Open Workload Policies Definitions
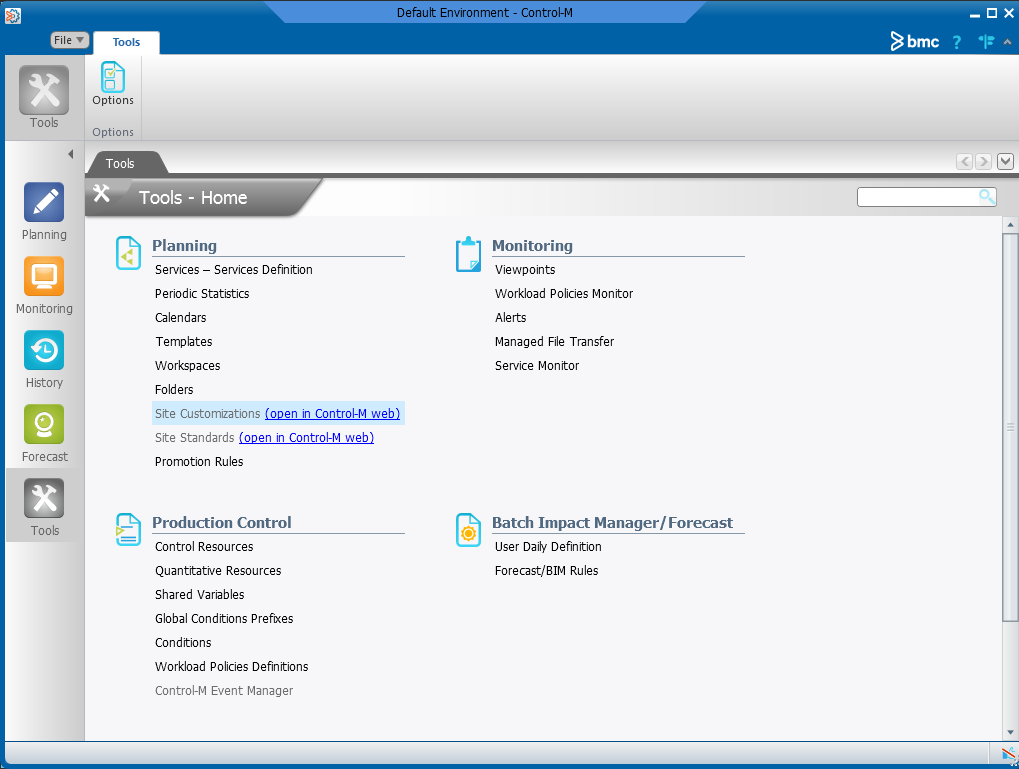 tap(231, 667)
